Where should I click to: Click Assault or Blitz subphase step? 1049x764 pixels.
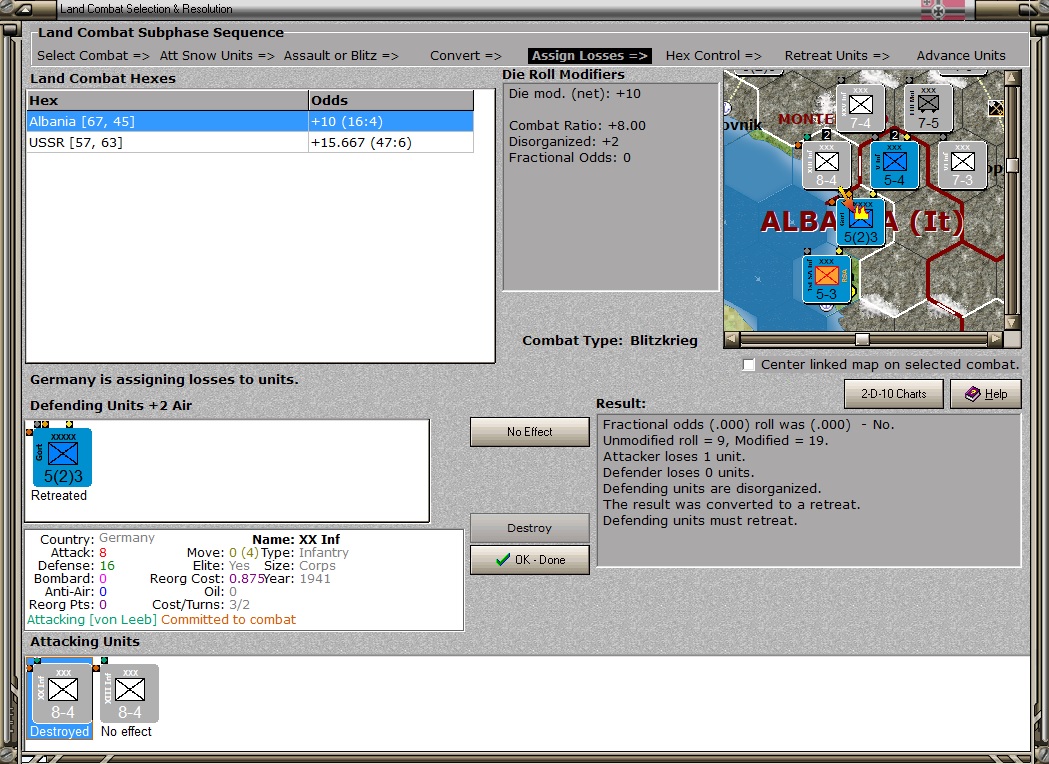(341, 56)
